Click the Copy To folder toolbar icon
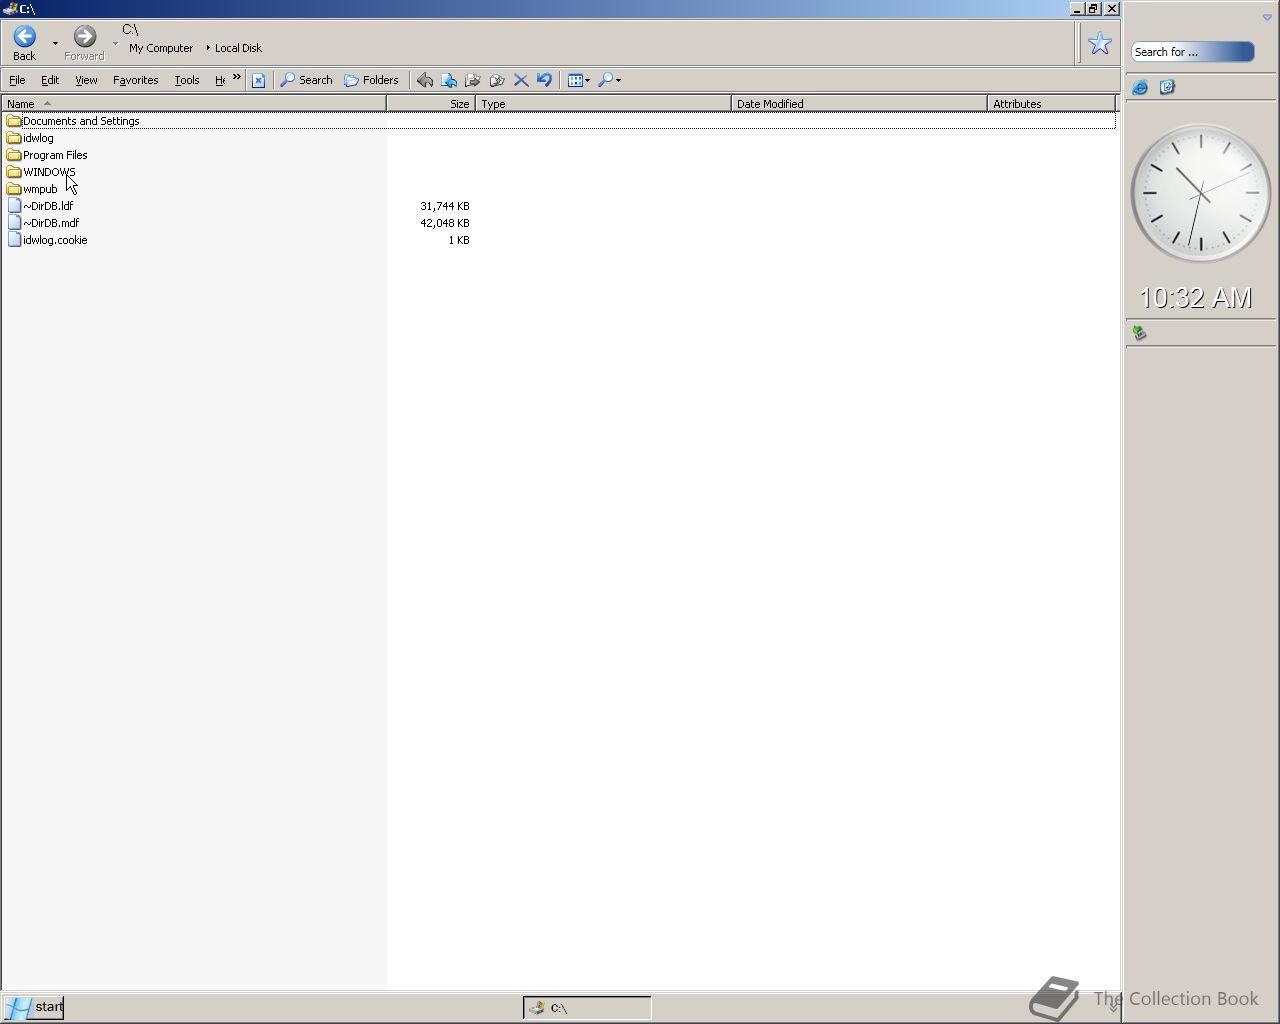Image resolution: width=1280 pixels, height=1024 pixels. coord(473,80)
